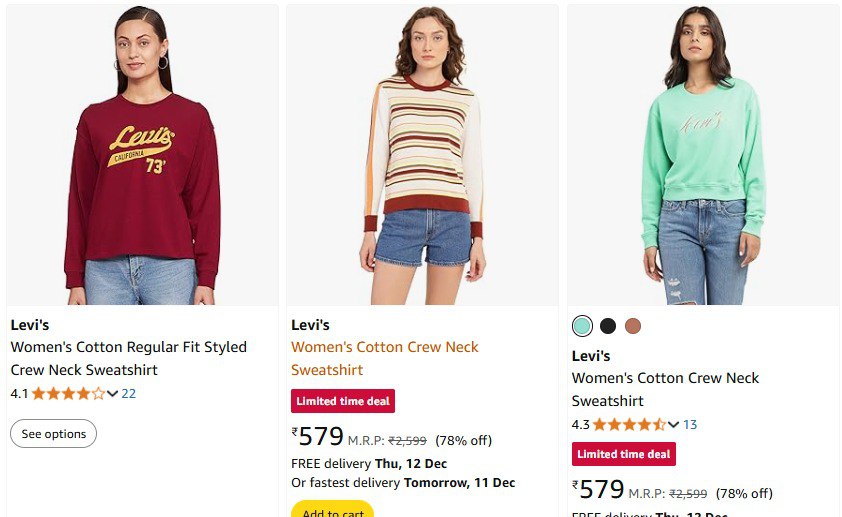Open the green sweatshirt product image
Viewport: 842px width, 517px height.
coord(703,155)
